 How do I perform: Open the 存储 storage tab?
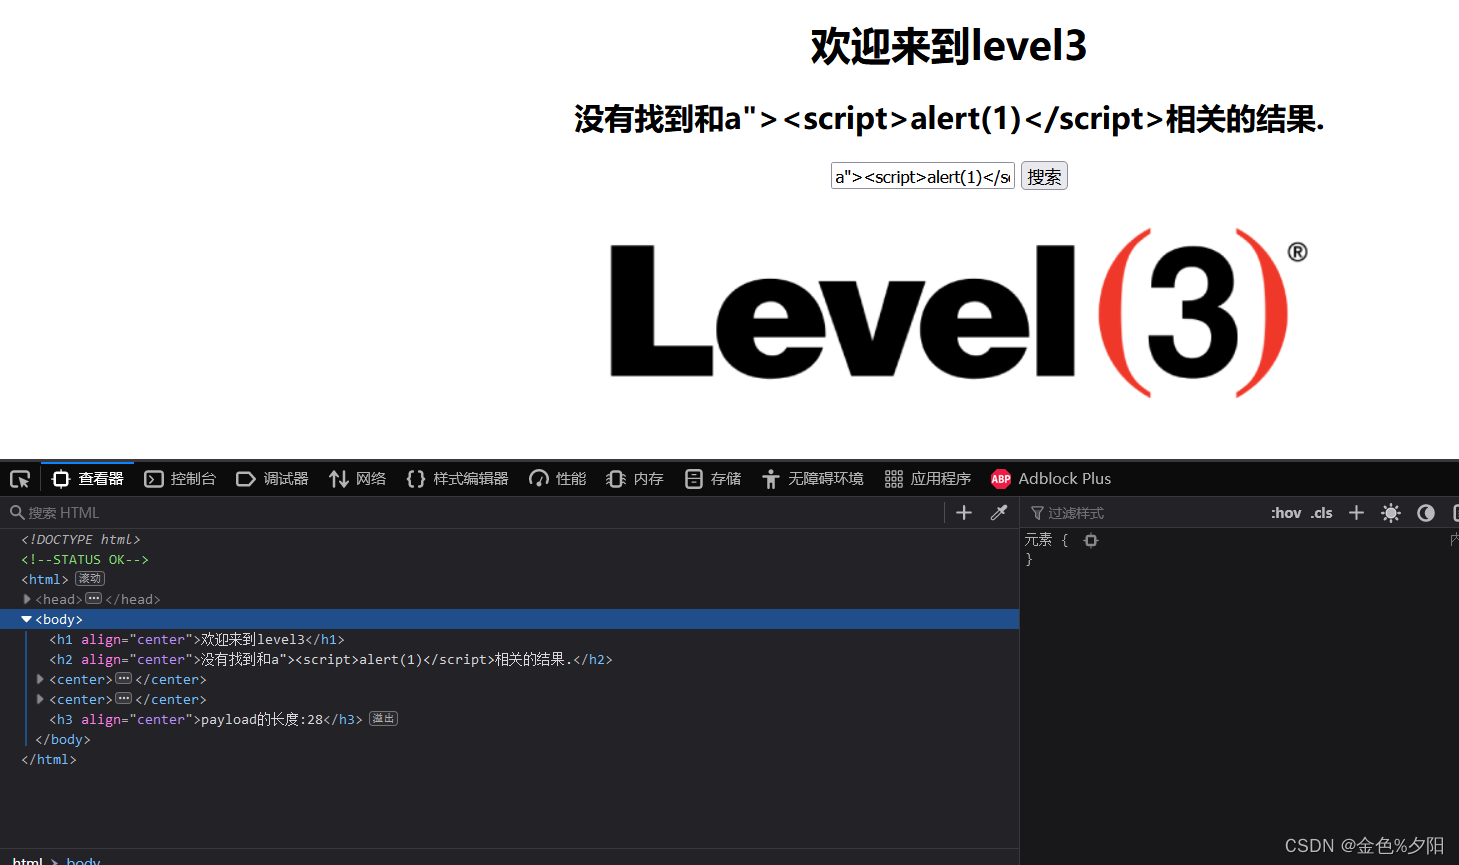click(713, 479)
